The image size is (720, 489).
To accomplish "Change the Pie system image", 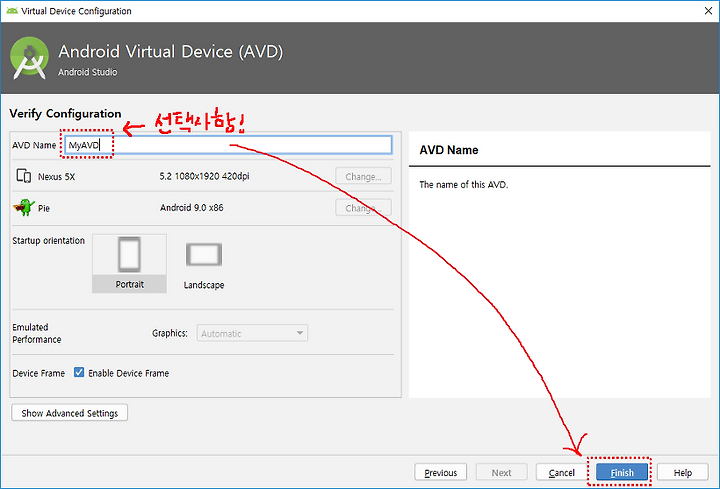I will tap(363, 208).
